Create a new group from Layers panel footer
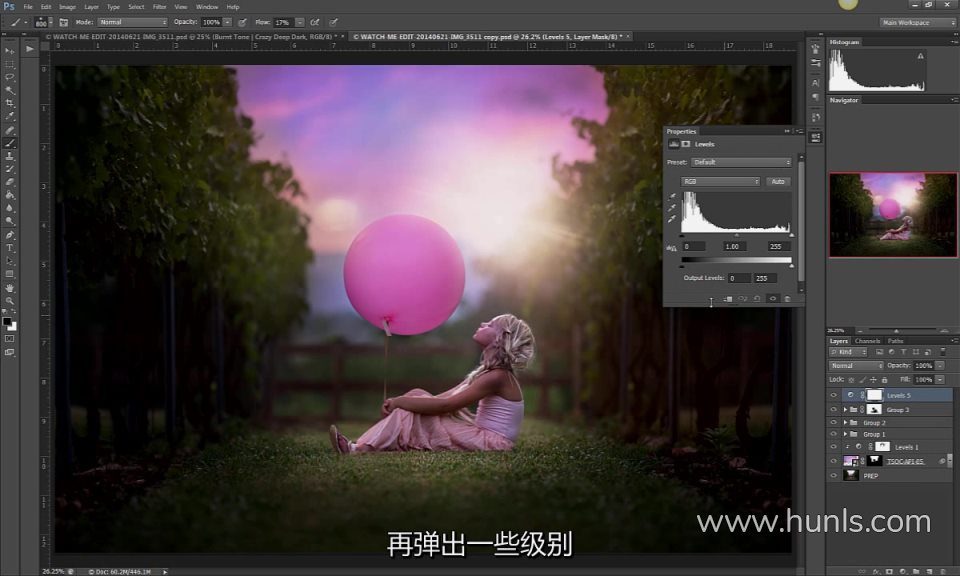Image resolution: width=960 pixels, height=576 pixels. coord(916,571)
